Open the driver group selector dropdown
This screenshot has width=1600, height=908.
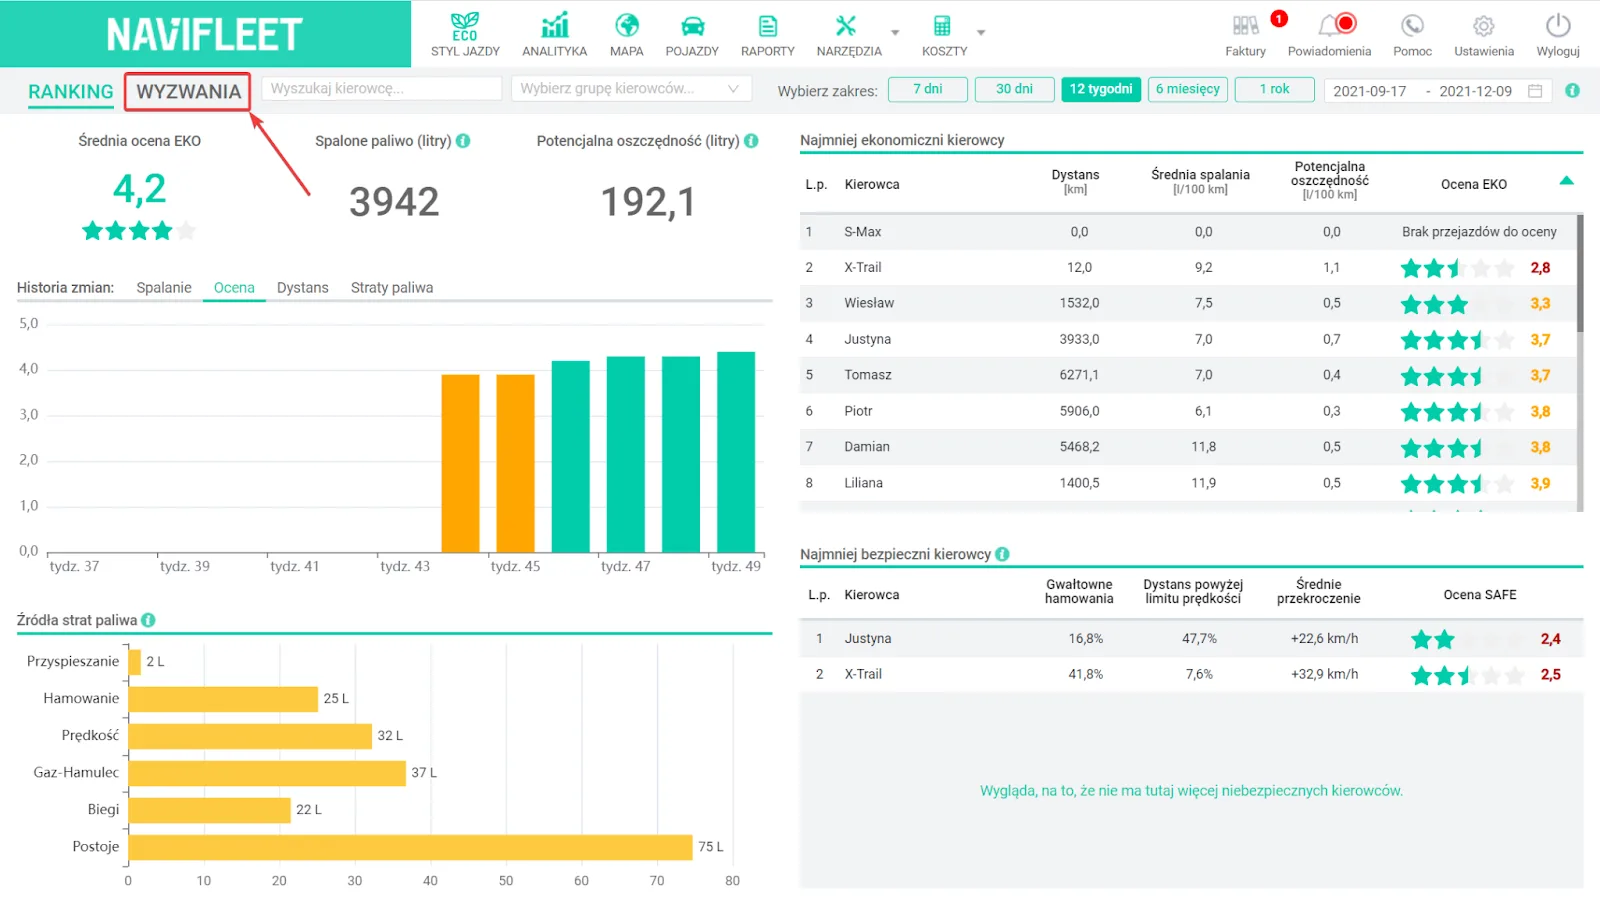(x=631, y=89)
